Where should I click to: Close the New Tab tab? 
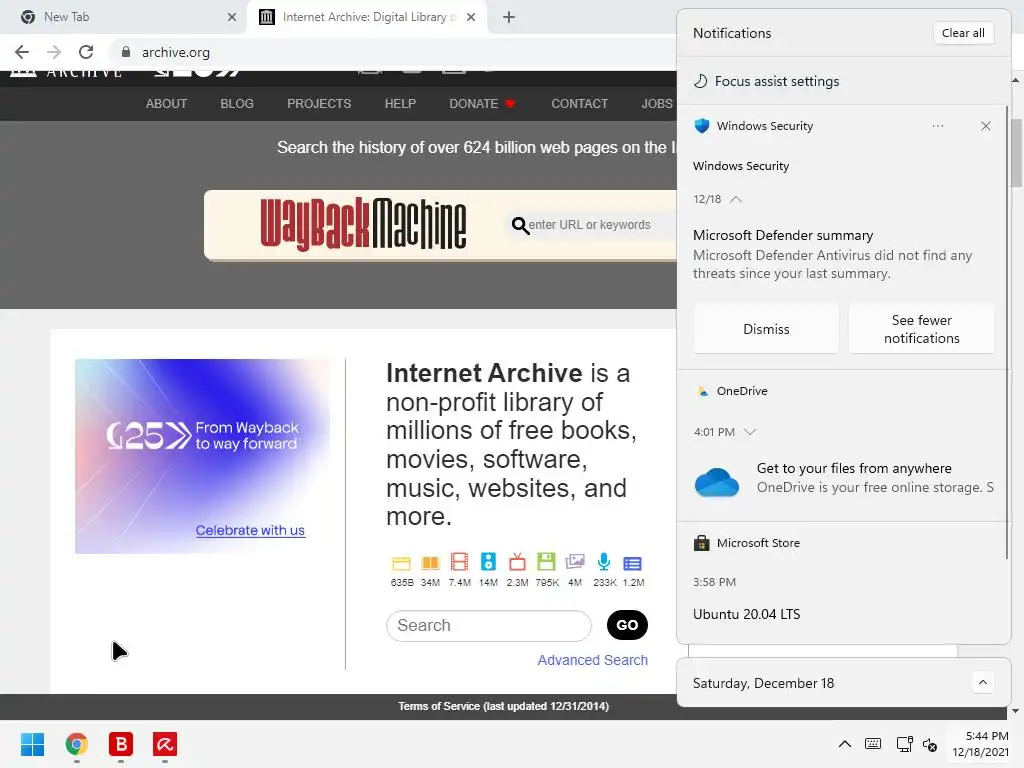pos(232,17)
